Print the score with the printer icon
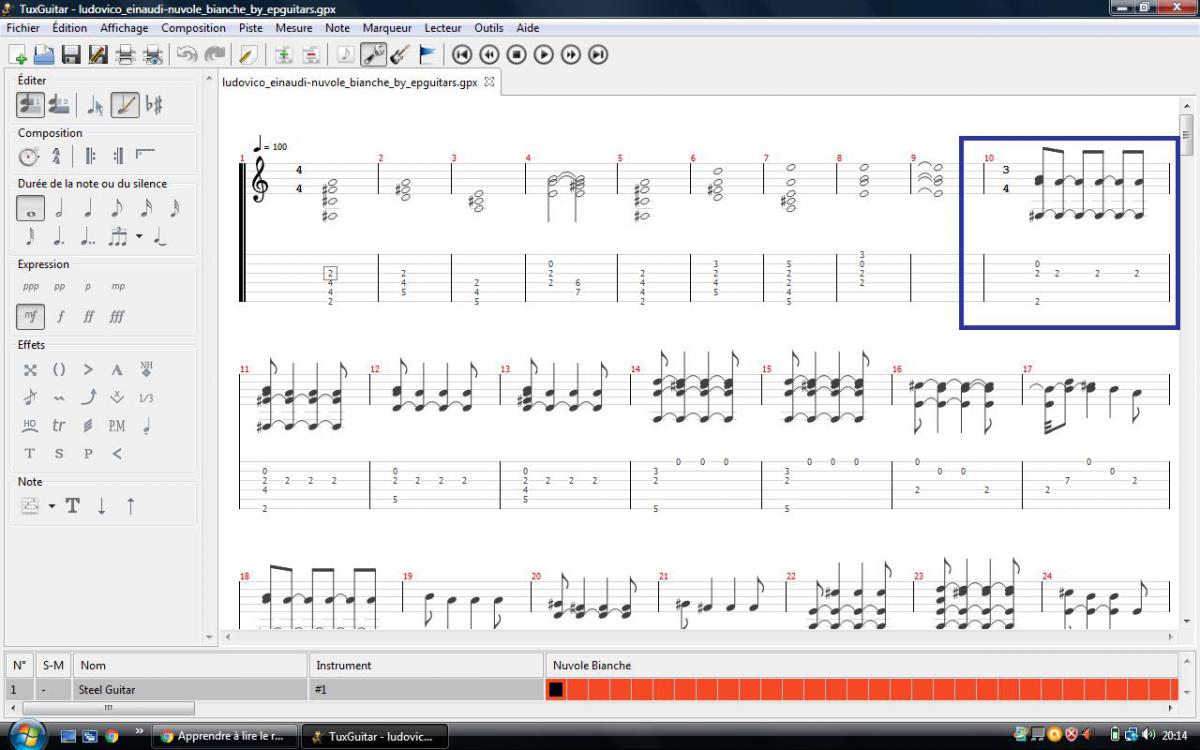The width and height of the screenshot is (1200, 750). click(126, 55)
